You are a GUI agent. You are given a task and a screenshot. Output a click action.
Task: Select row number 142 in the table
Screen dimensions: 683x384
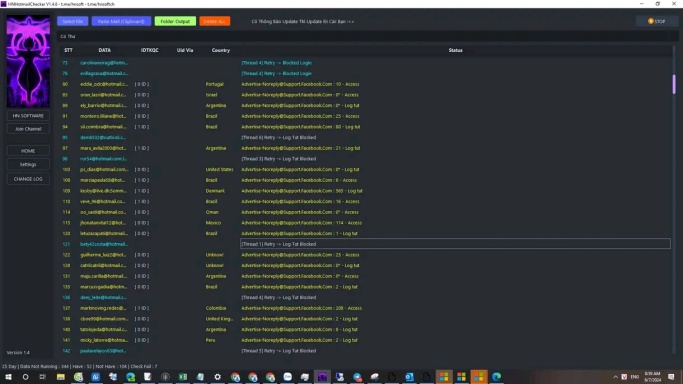[x=66, y=350]
